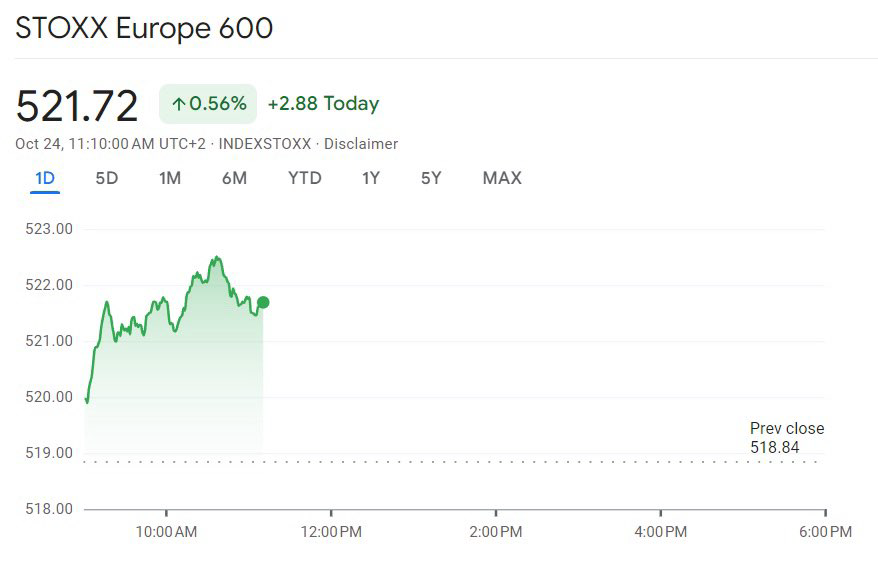Click the green current-price dot on chart

[263, 303]
